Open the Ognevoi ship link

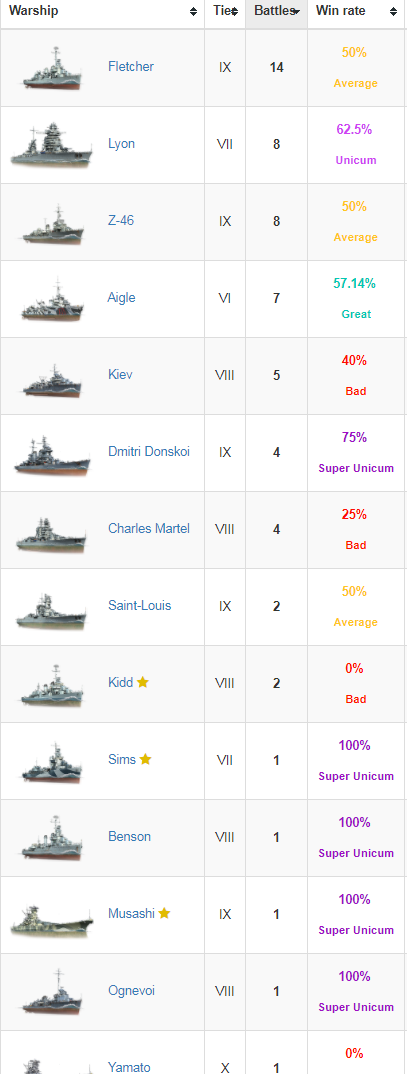132,990
